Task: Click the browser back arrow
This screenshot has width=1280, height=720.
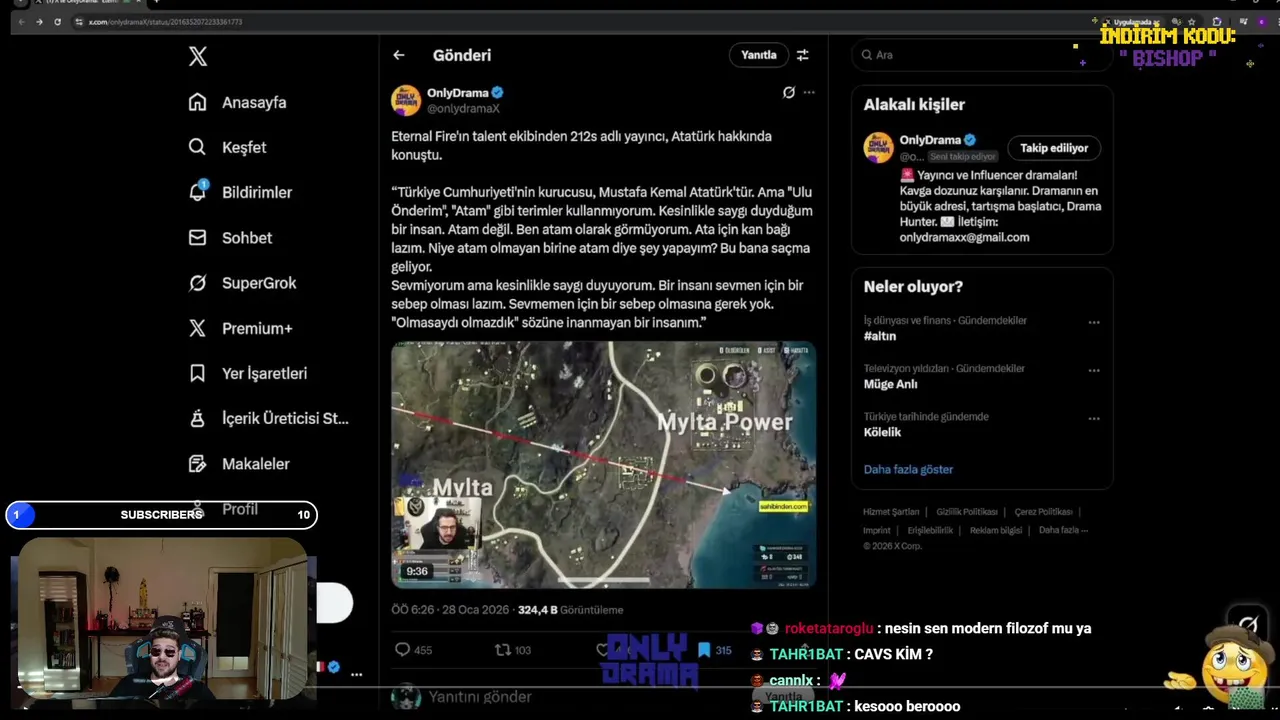Action: tap(22, 21)
